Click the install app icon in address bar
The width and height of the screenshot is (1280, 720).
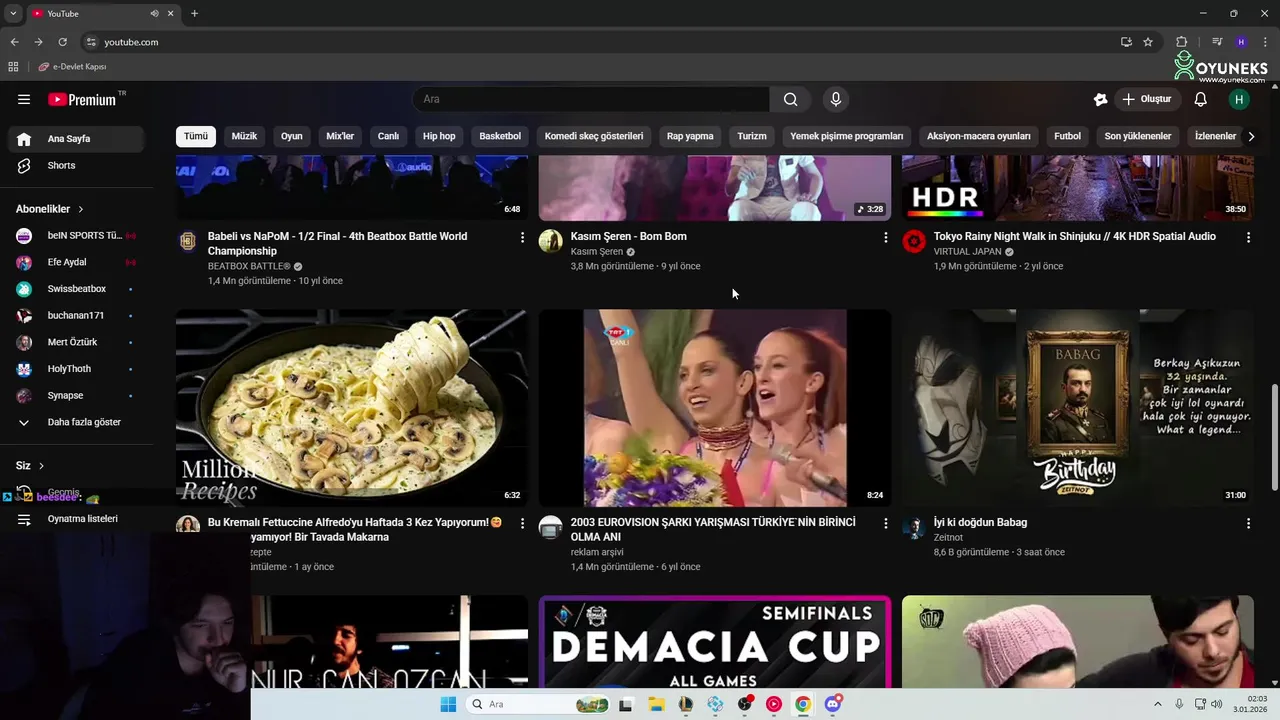click(1126, 42)
